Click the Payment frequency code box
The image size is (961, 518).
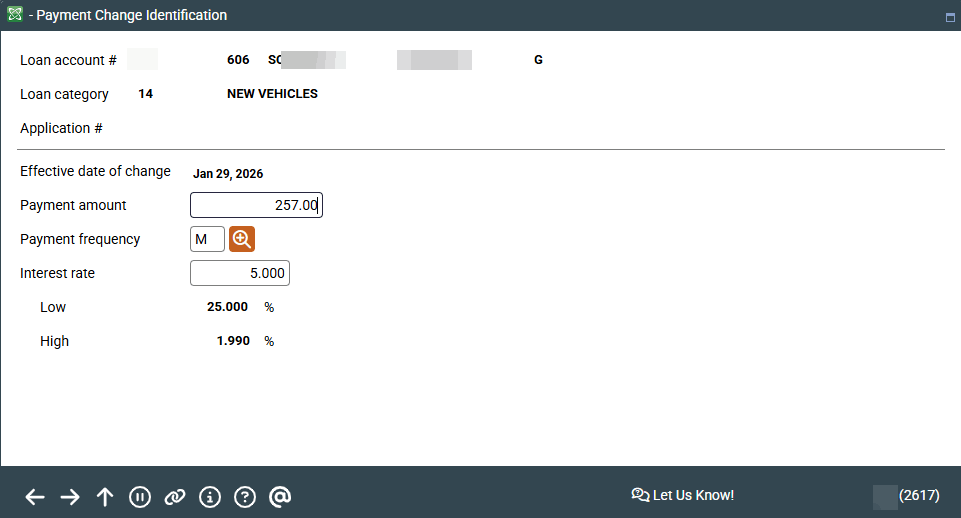tap(207, 239)
